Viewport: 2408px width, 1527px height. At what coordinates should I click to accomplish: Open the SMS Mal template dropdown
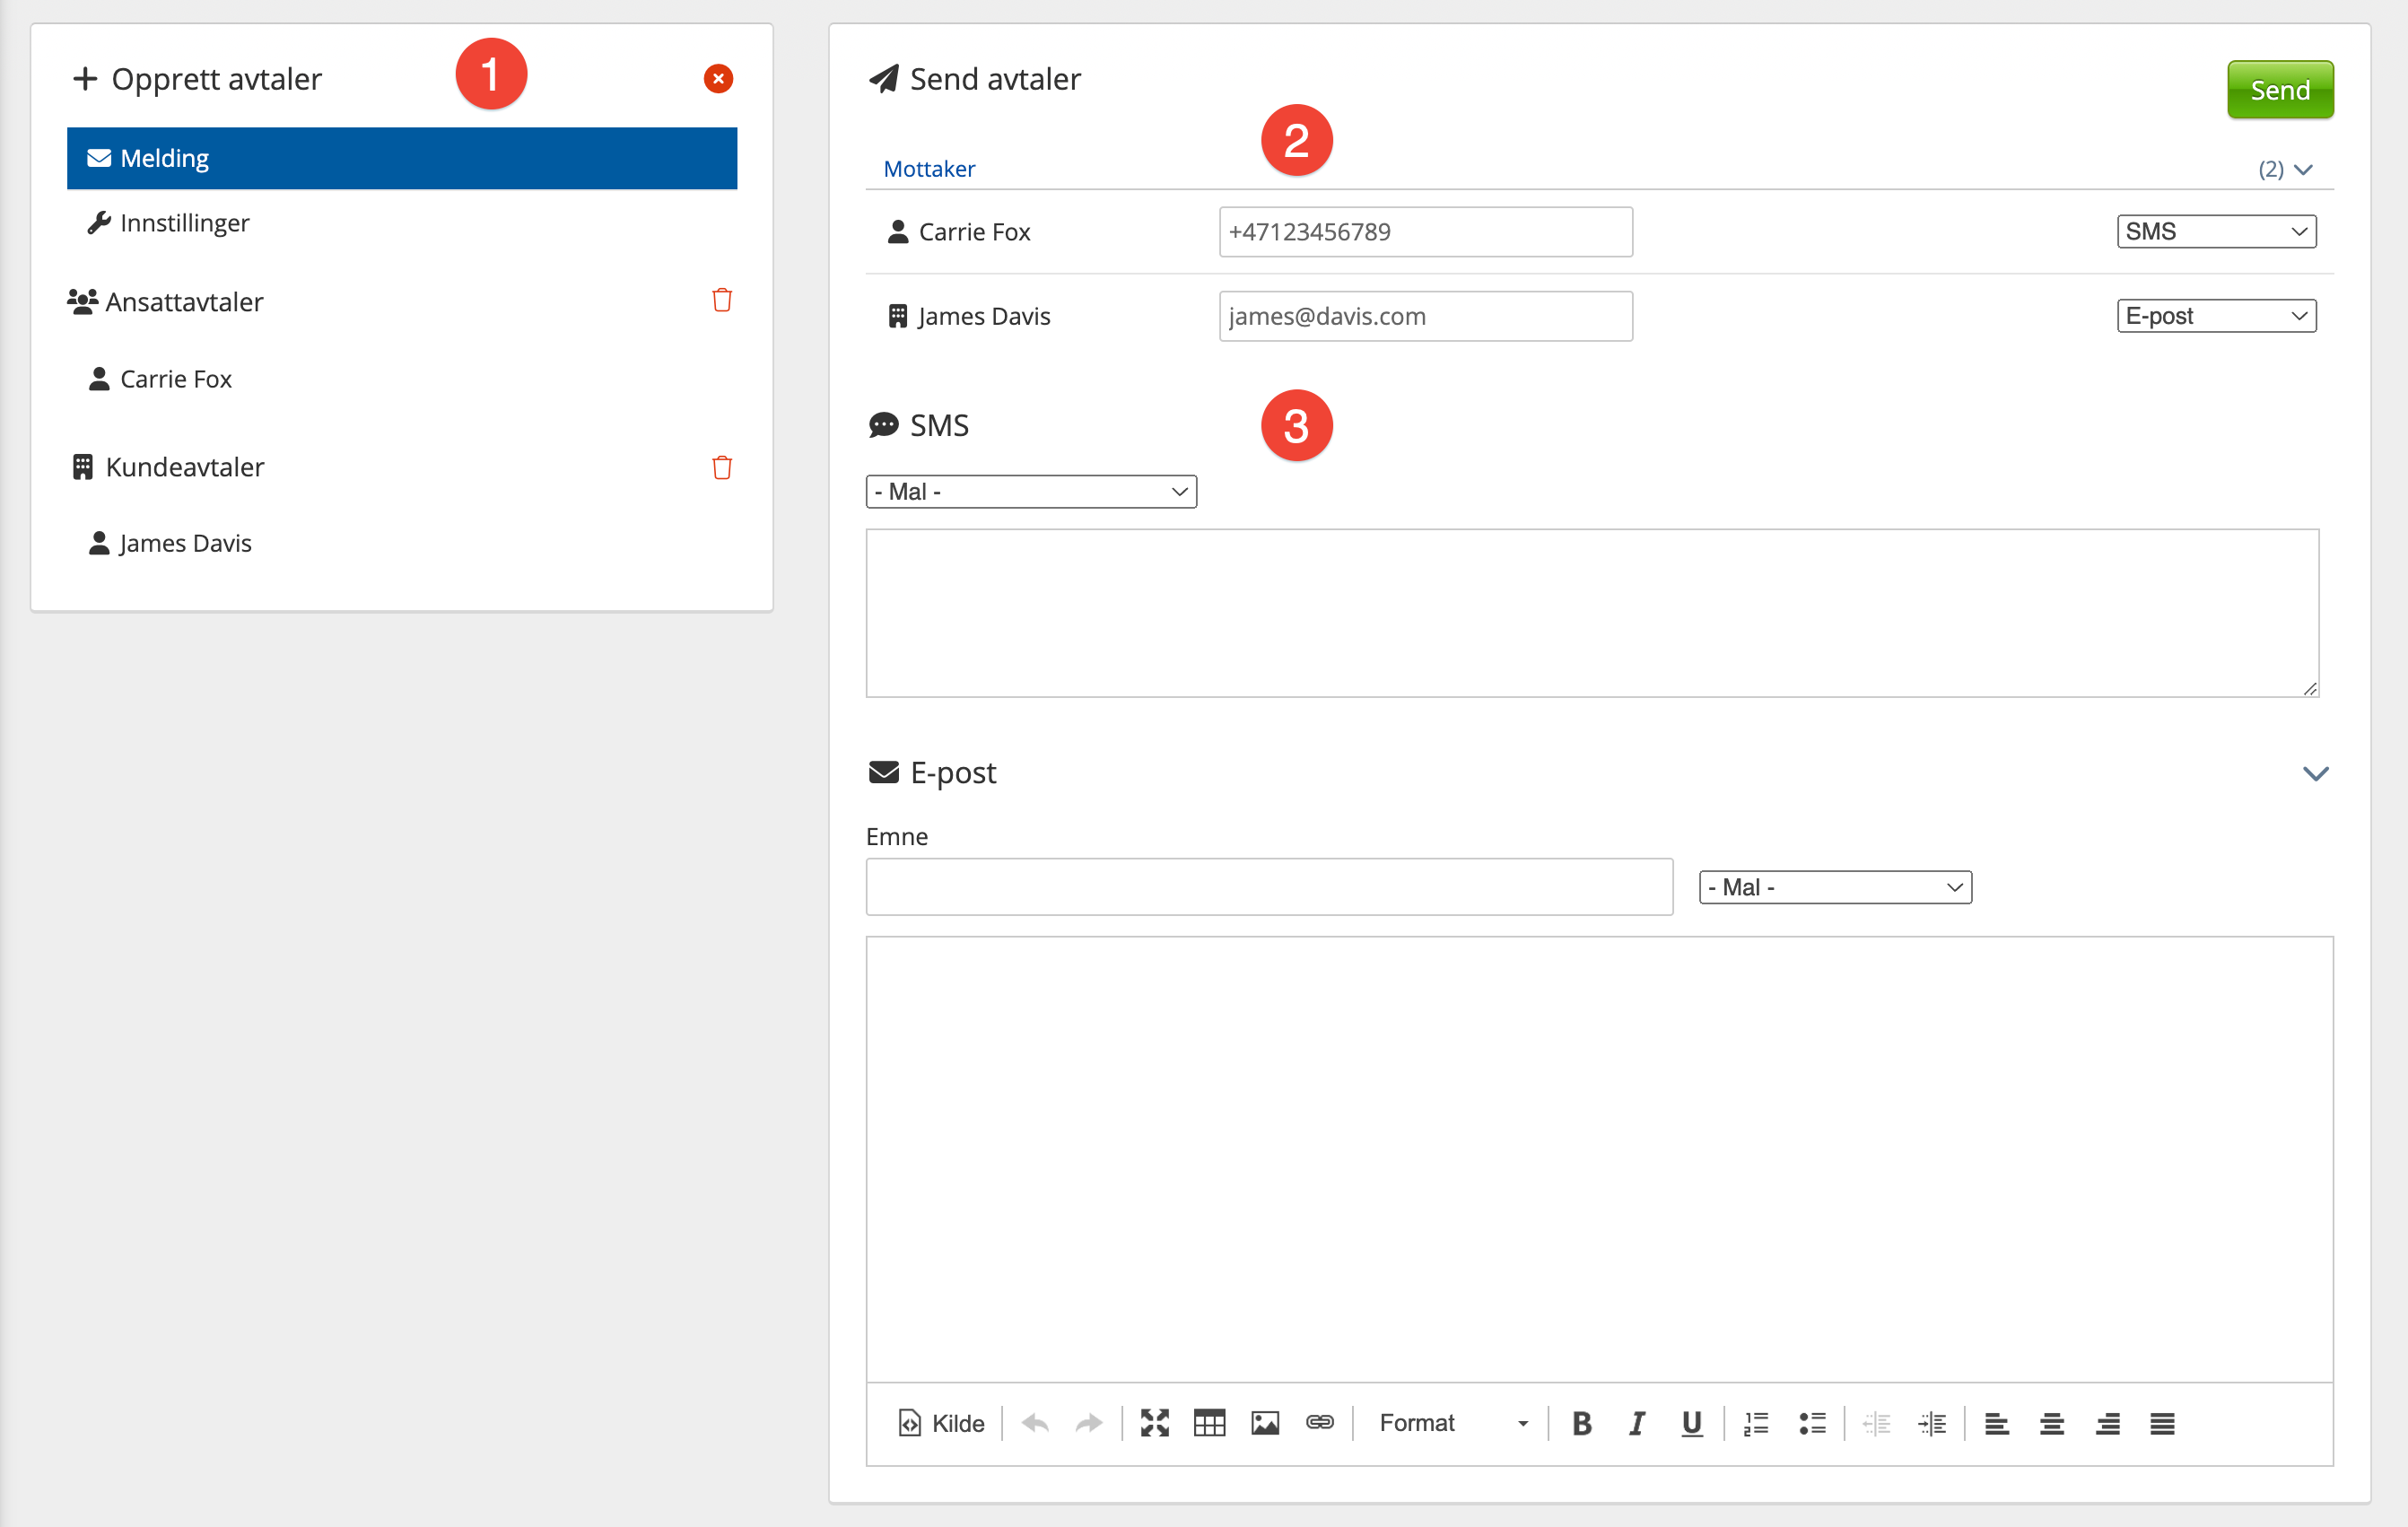[x=1030, y=491]
